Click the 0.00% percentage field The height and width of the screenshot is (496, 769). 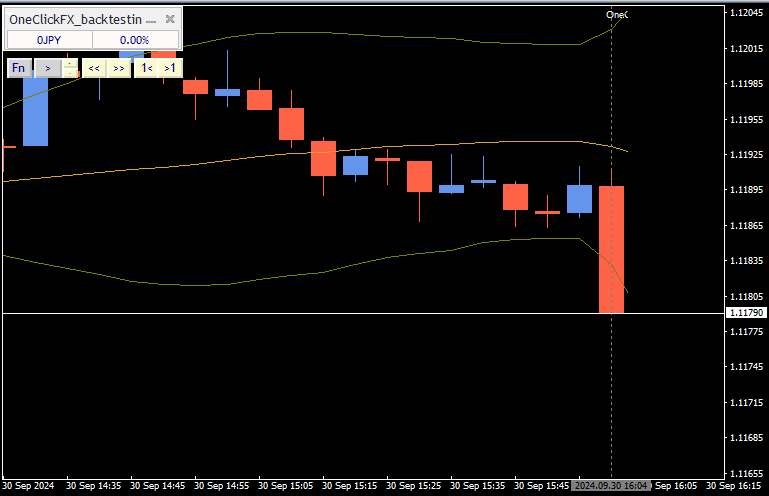click(135, 40)
